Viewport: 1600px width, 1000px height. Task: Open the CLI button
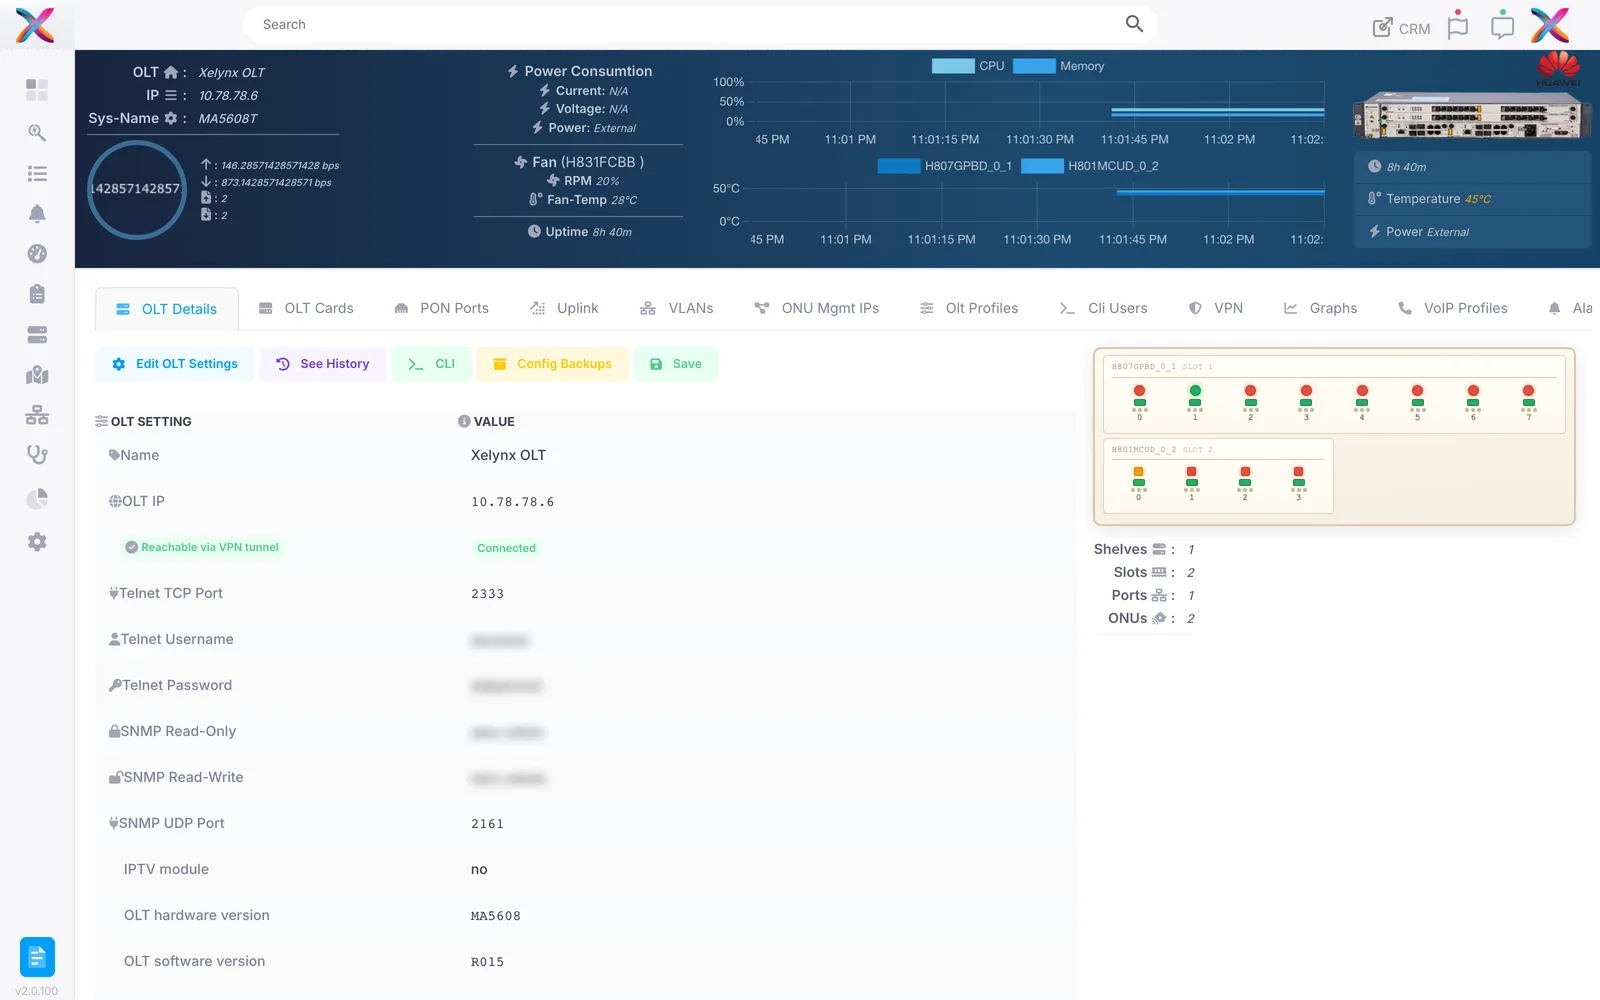[x=432, y=364]
